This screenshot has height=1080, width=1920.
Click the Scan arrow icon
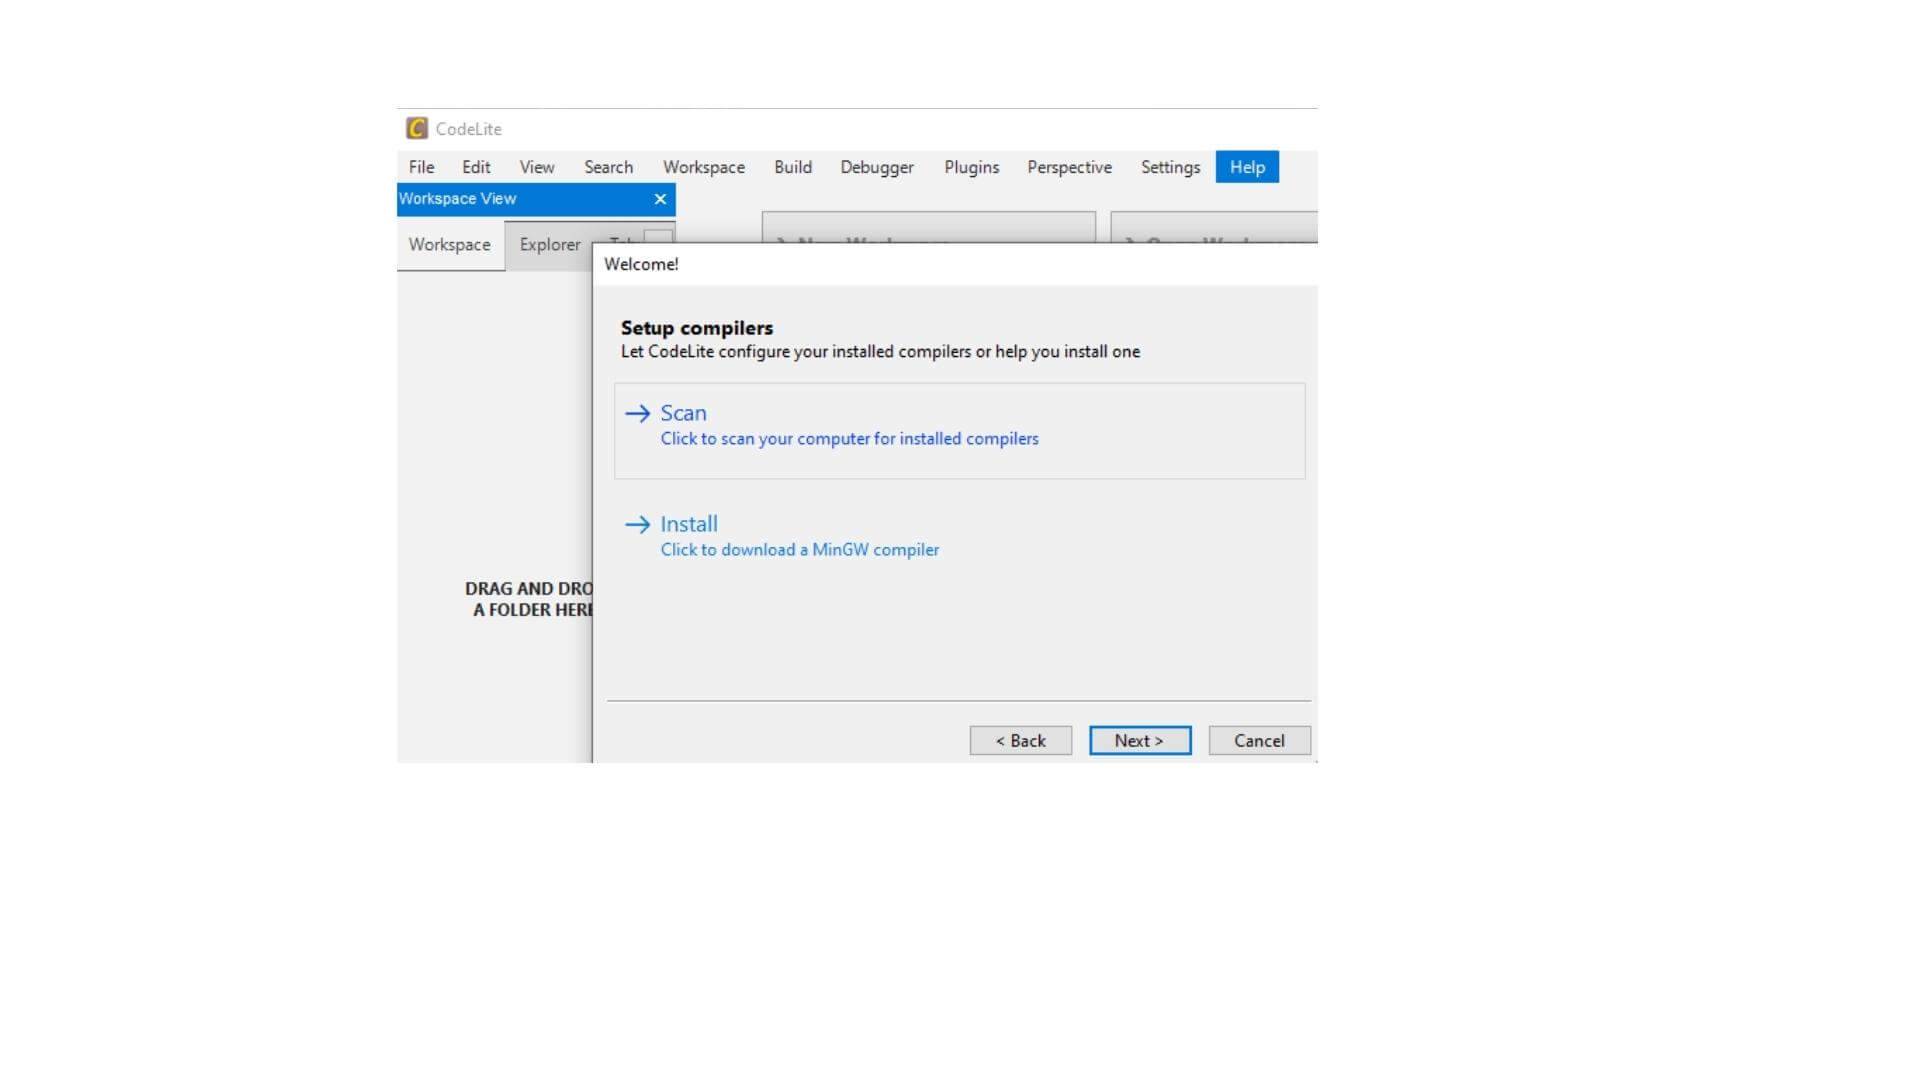point(637,413)
